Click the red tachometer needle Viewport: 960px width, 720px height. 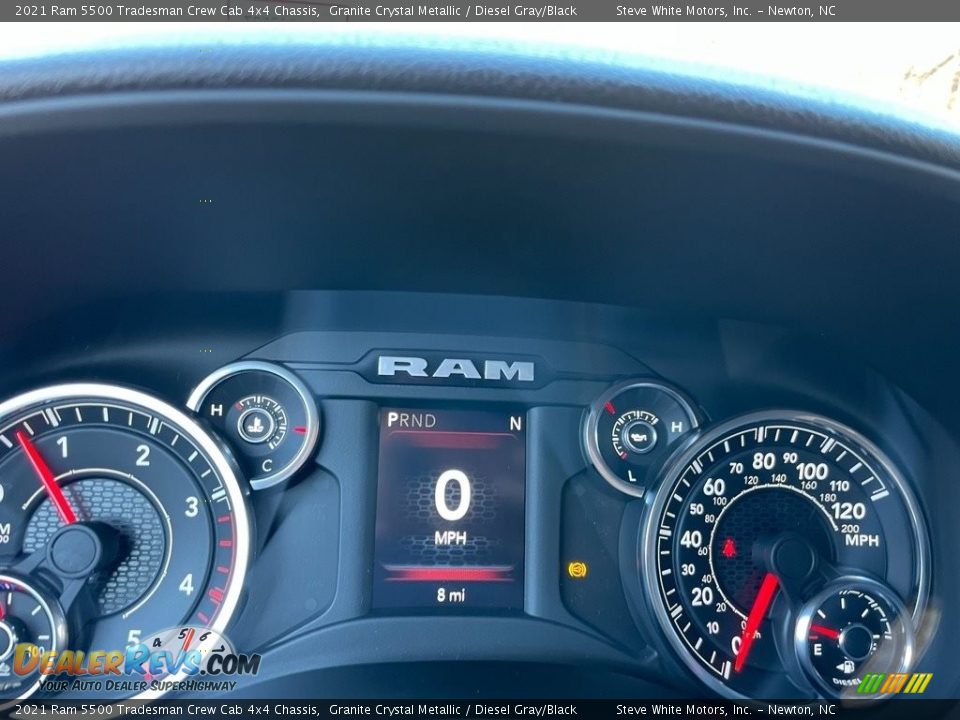46,477
